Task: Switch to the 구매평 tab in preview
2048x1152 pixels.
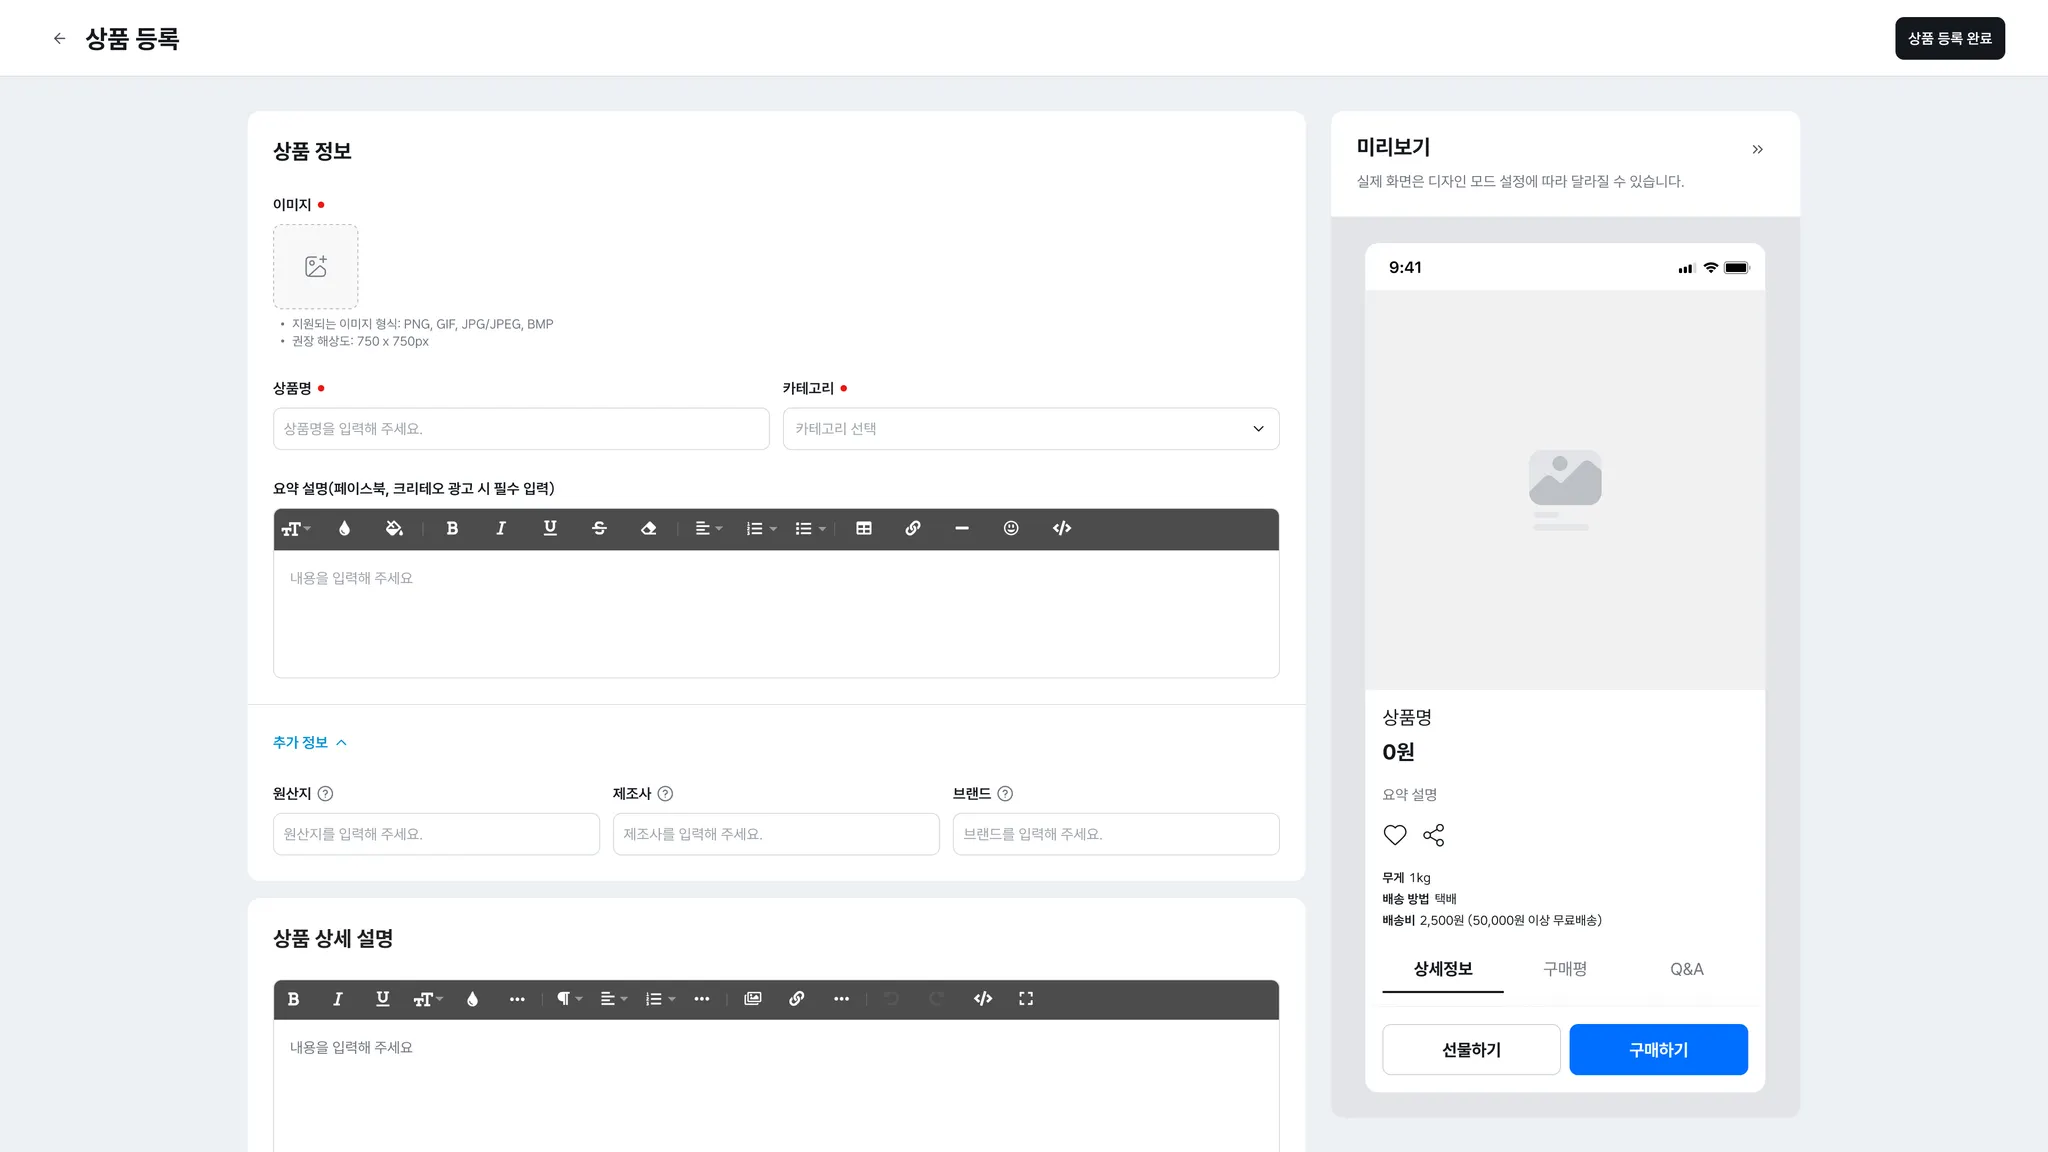Action: 1565,968
